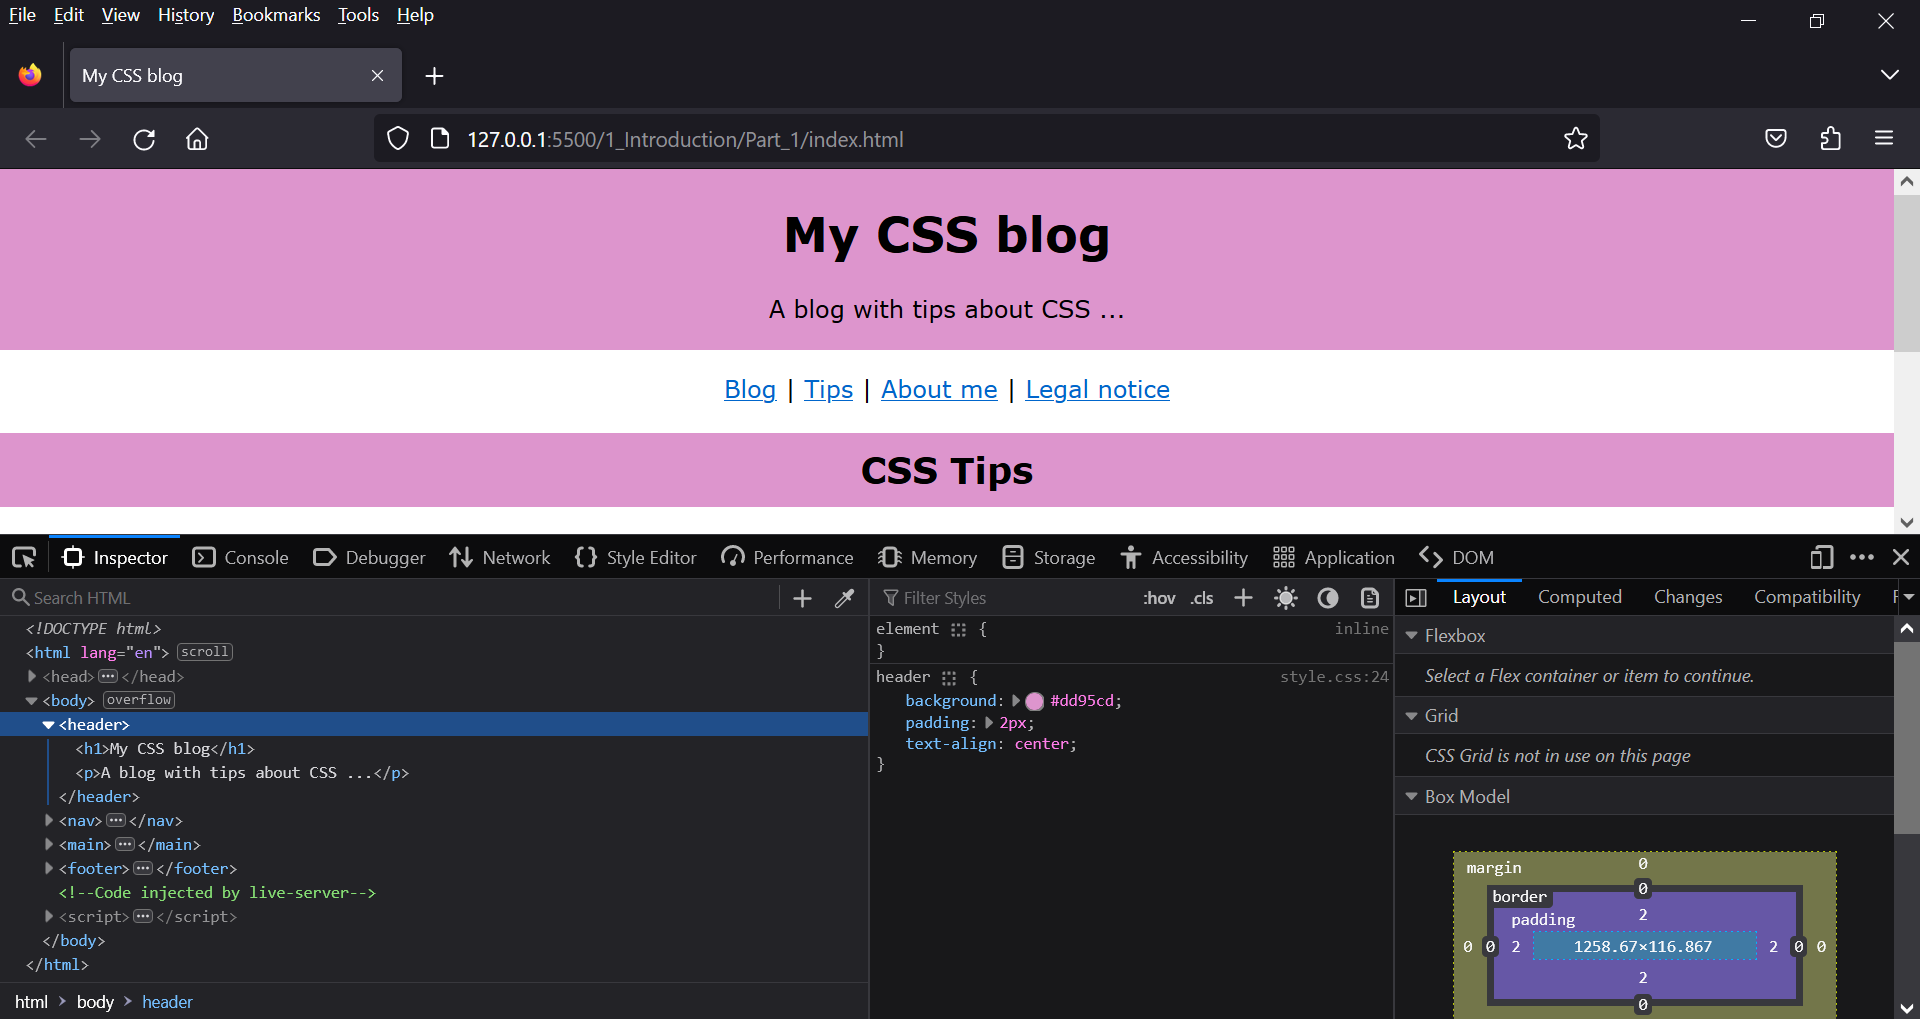Open DevTools customization ellipsis menu

coord(1862,557)
